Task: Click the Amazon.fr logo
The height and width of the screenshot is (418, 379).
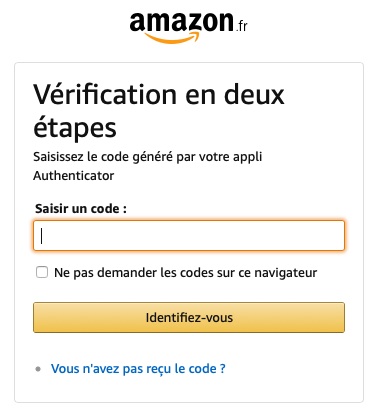Action: click(x=189, y=27)
